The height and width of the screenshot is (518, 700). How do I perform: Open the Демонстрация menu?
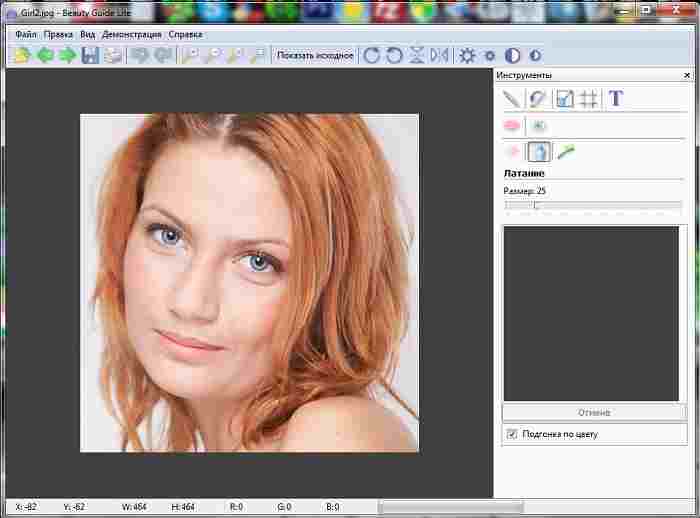[132, 35]
